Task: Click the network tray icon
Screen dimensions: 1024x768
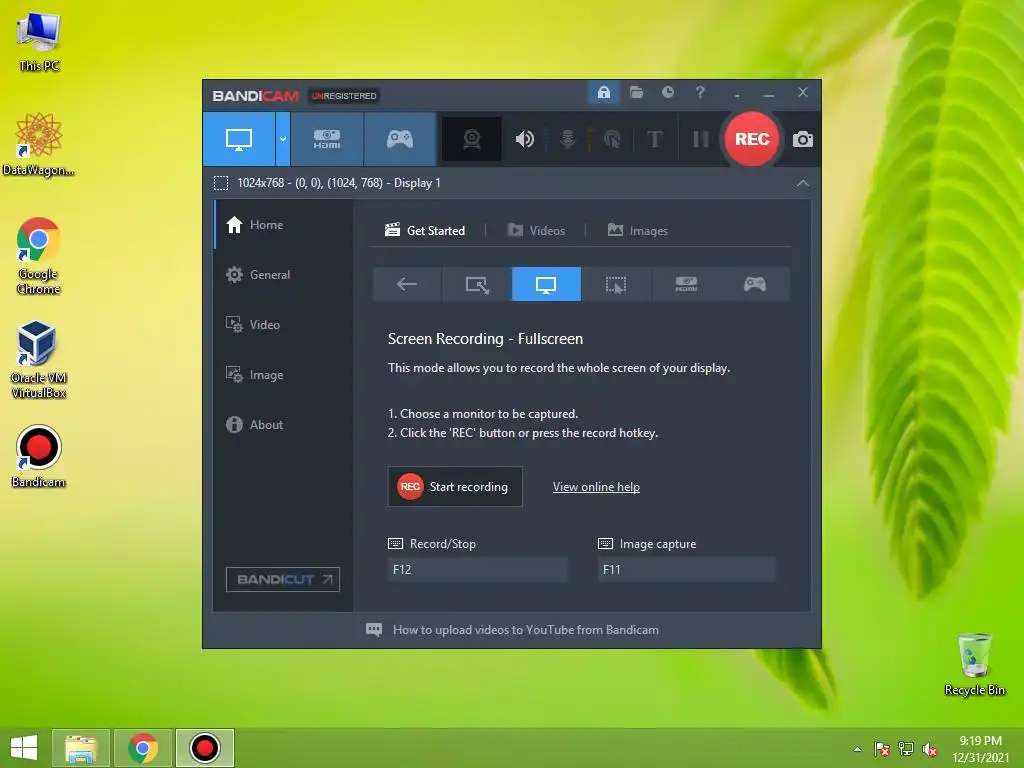Action: (x=906, y=749)
